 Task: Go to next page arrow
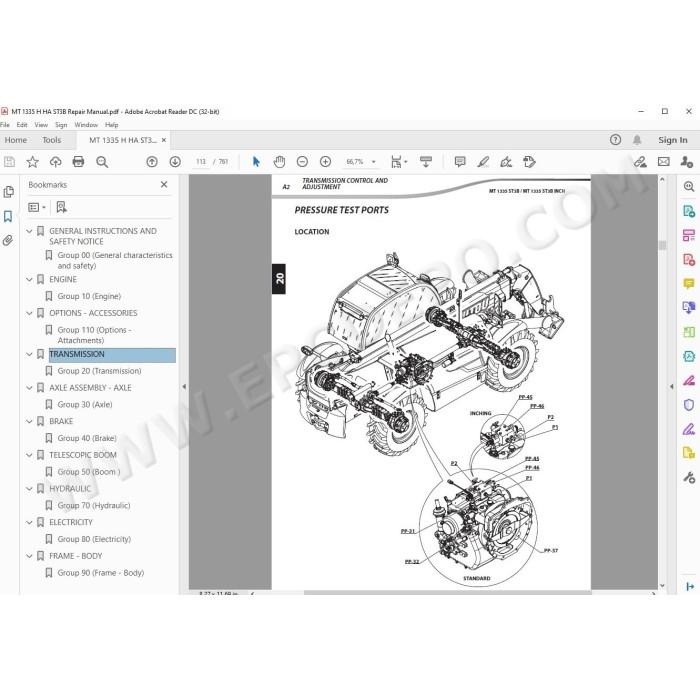tap(175, 162)
